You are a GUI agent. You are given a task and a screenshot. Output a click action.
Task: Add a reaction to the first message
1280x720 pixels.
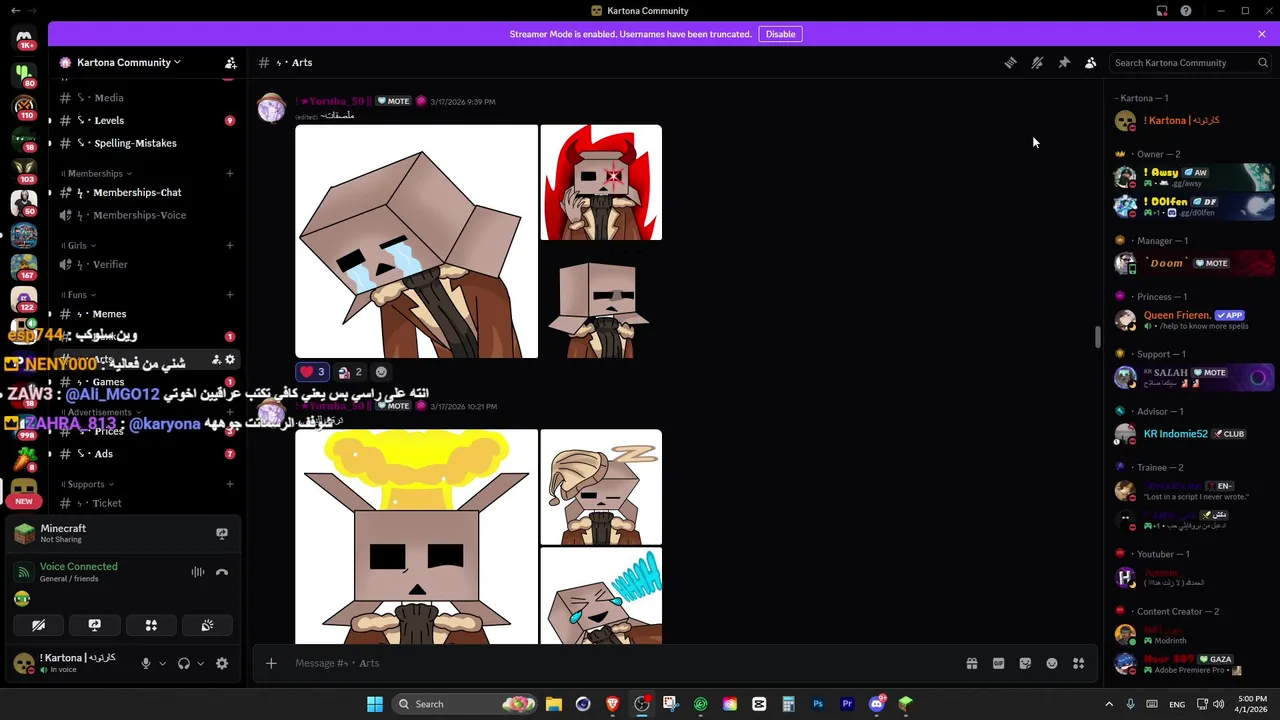point(381,372)
